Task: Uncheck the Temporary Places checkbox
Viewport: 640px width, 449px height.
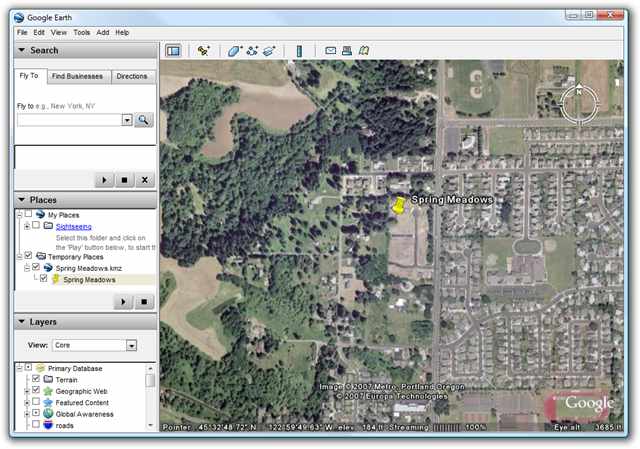Action: coord(28,255)
